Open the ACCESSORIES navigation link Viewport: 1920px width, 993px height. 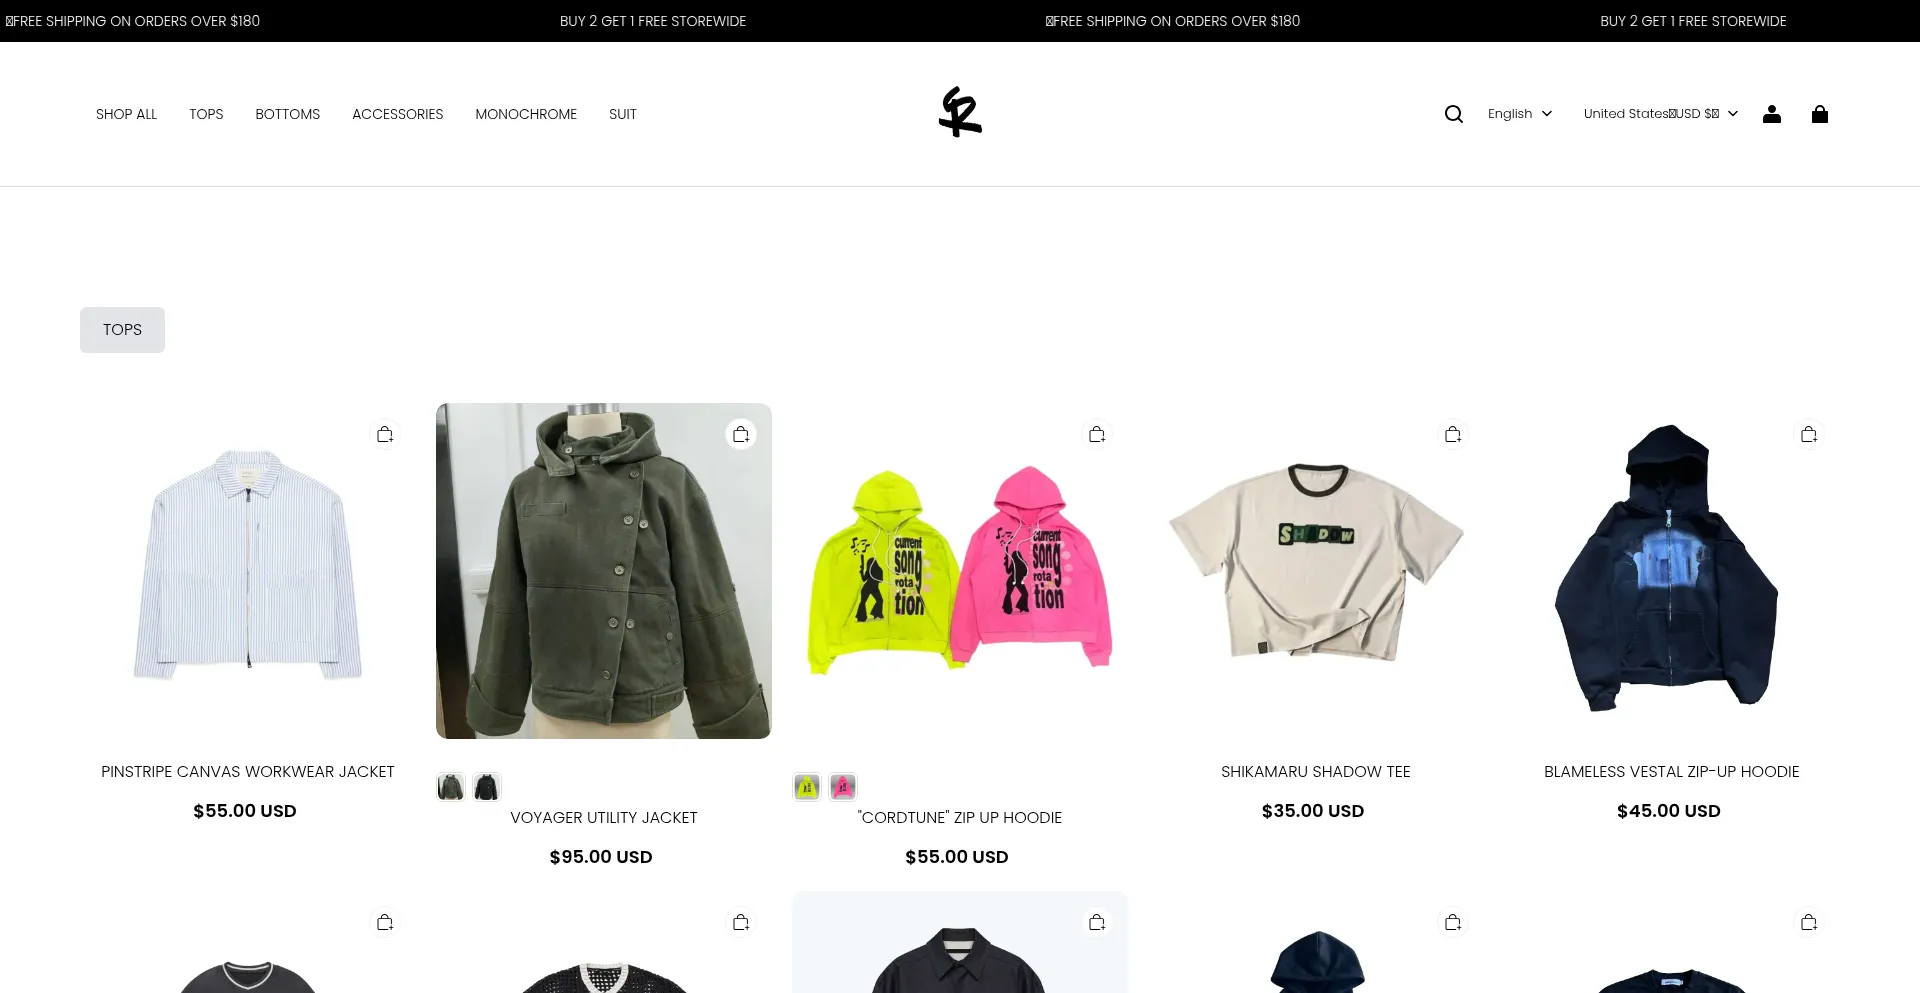[398, 114]
